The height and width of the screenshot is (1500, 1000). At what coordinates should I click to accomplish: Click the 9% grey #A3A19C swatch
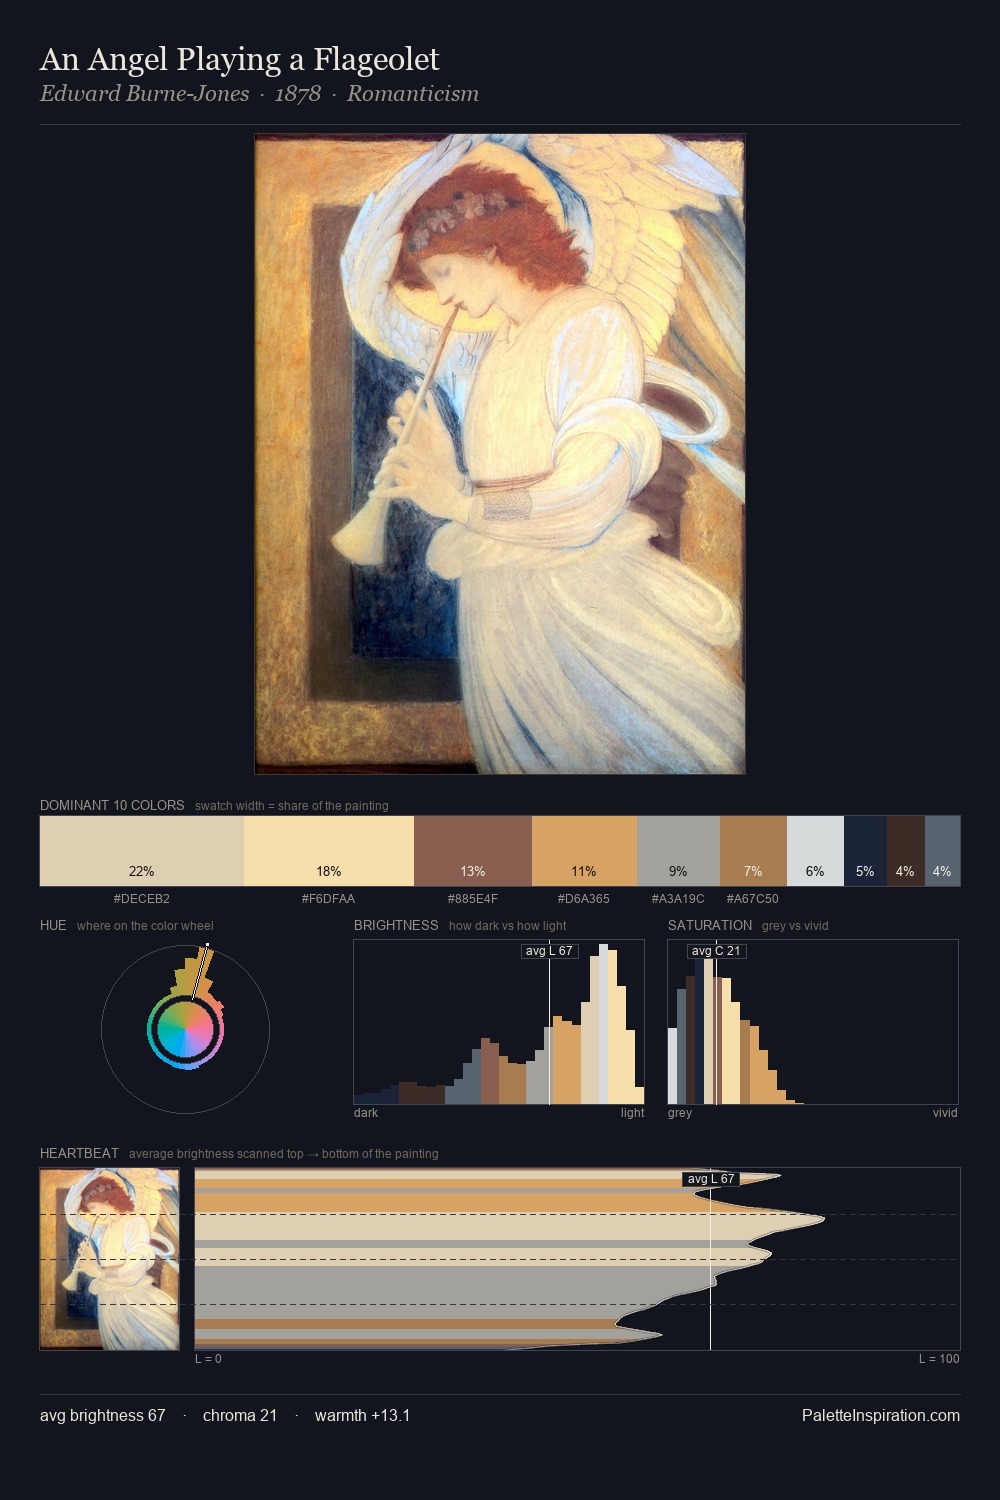click(x=678, y=851)
